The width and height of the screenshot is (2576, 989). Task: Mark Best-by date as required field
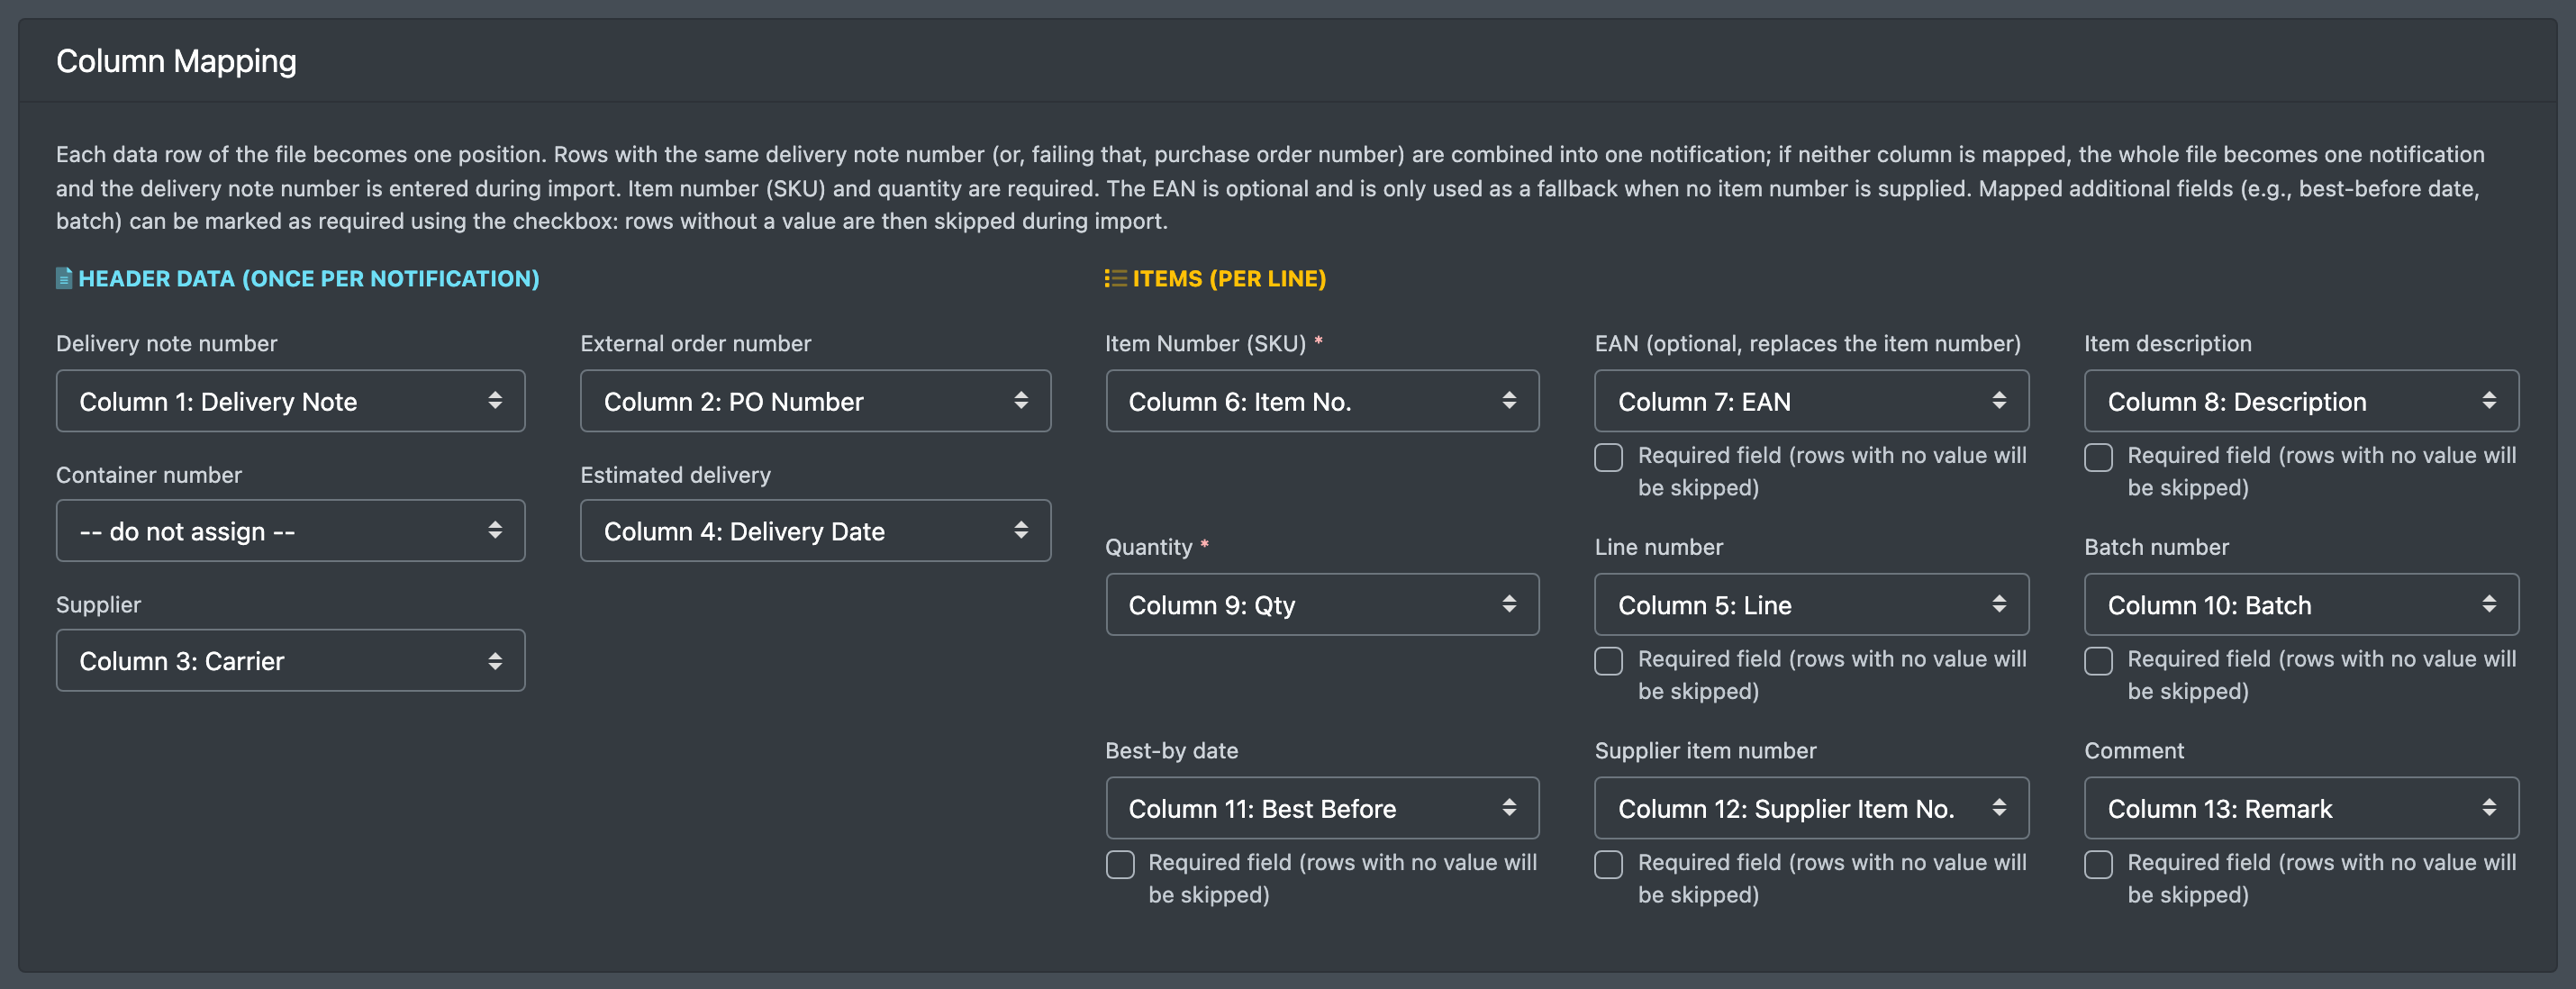click(1120, 865)
